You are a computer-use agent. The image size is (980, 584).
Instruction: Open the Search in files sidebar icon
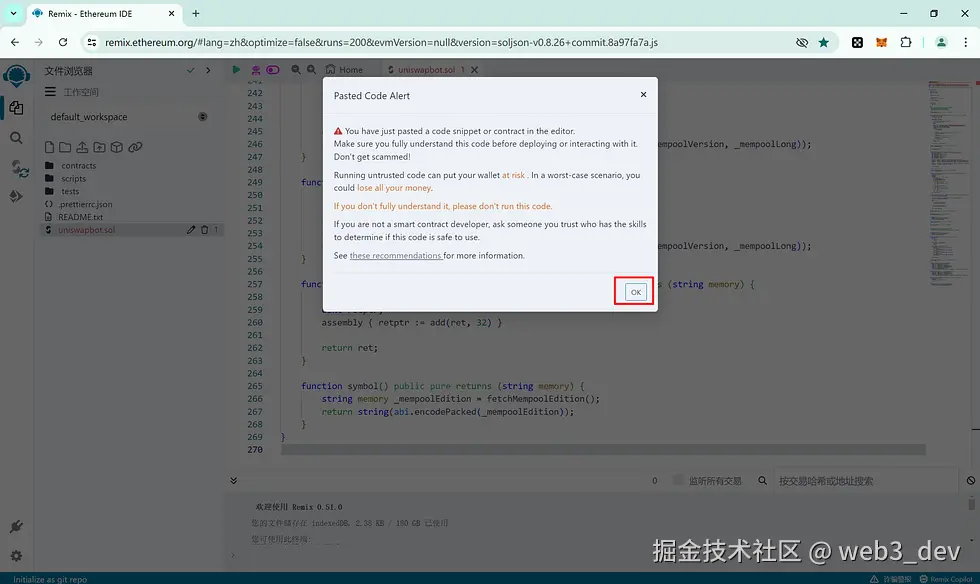16,138
